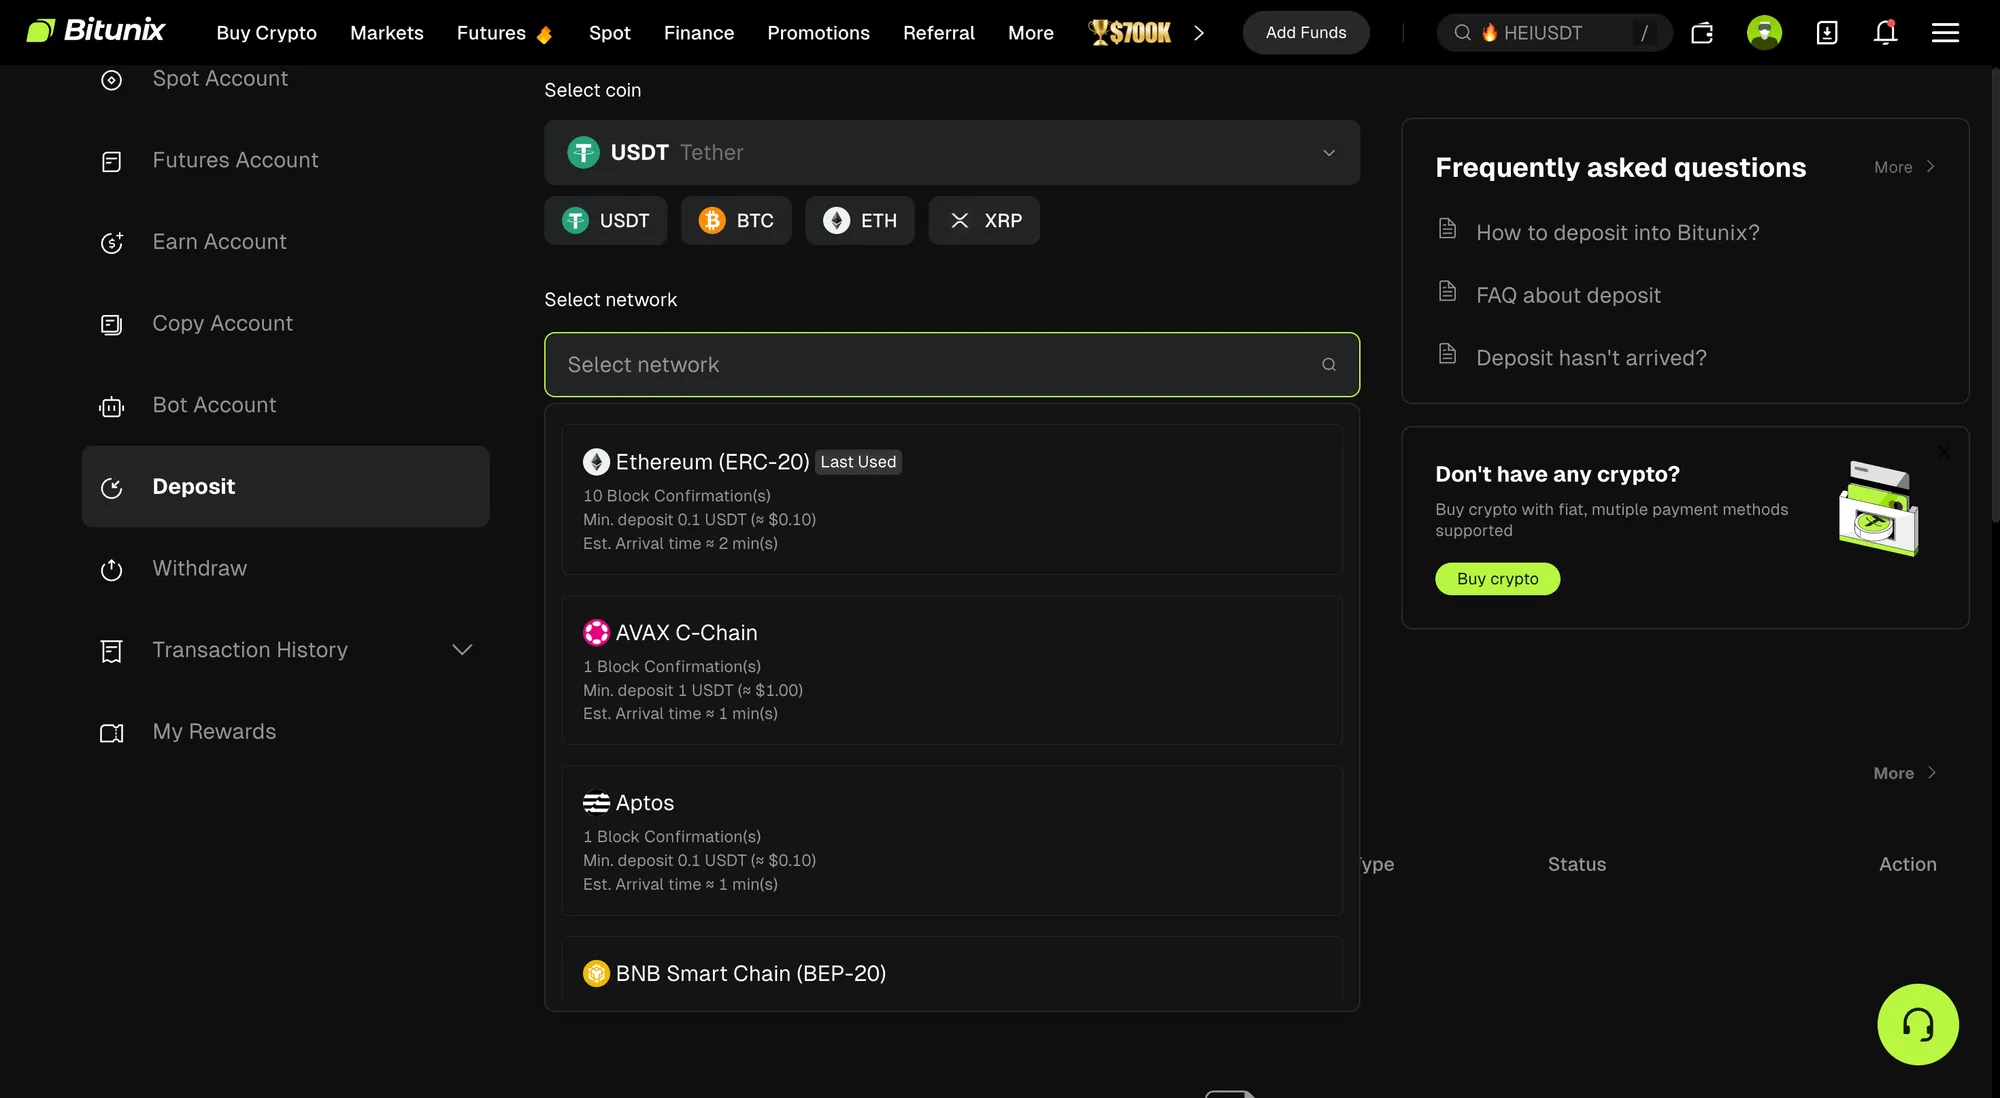Click the Earn Account sidebar icon
The width and height of the screenshot is (2000, 1098).
point(112,243)
